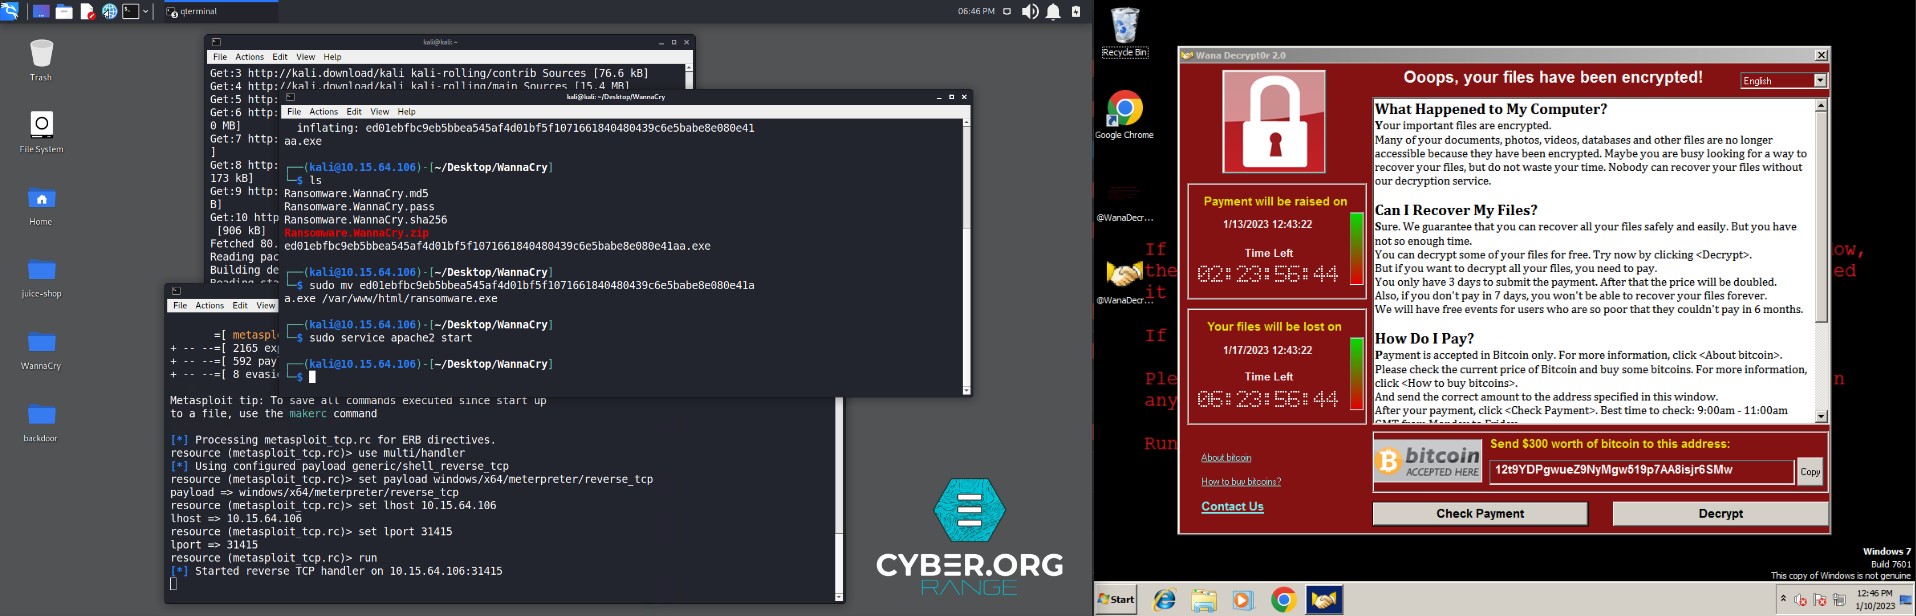Open the WannaCry desktop folder
Screen dimensions: 1916x616
pos(41,349)
